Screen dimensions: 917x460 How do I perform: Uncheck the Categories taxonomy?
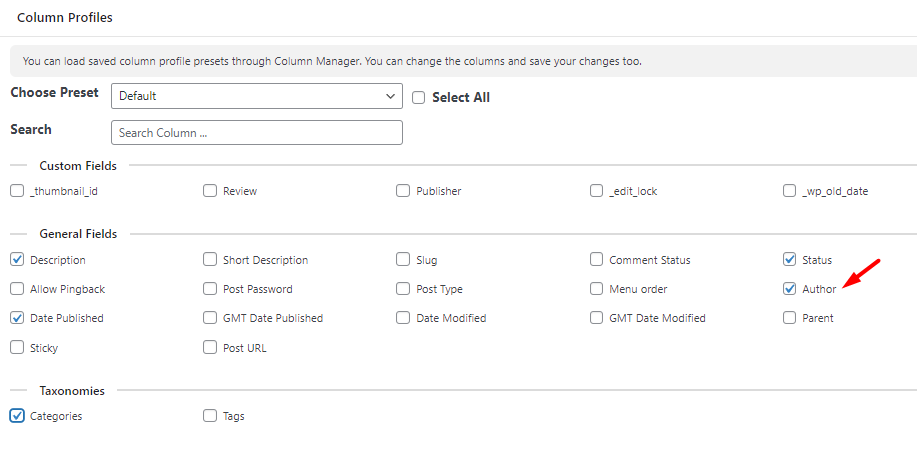[x=17, y=416]
